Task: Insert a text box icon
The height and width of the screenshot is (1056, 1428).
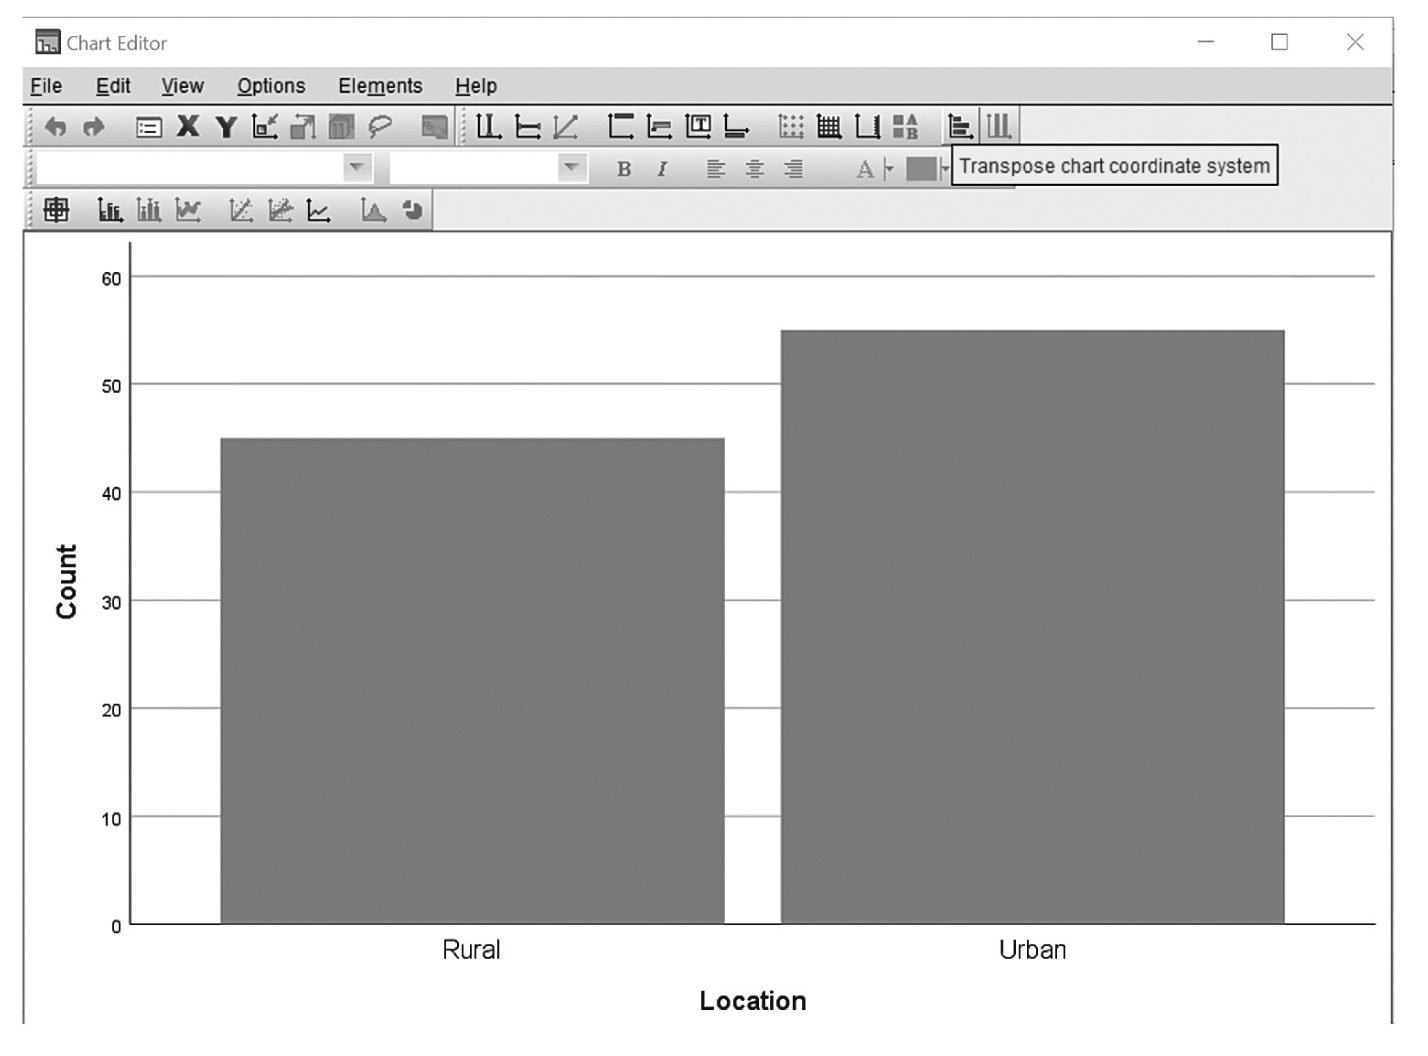Action: click(x=698, y=126)
